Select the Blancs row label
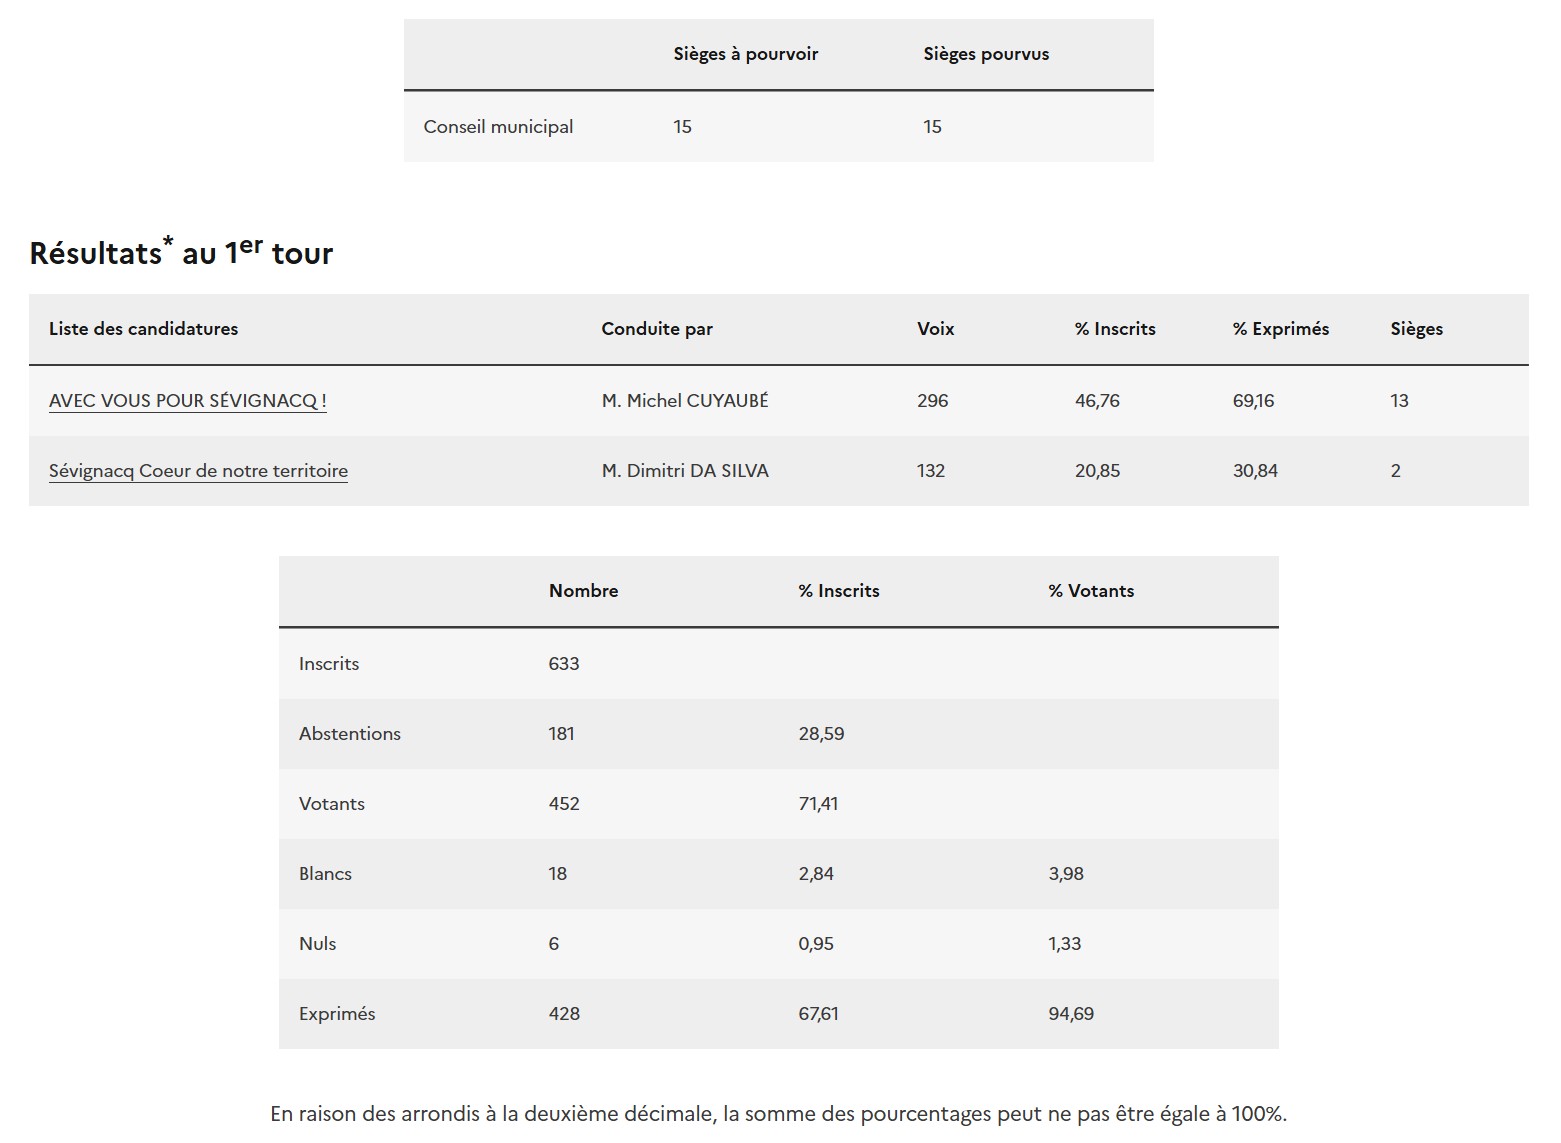 325,874
